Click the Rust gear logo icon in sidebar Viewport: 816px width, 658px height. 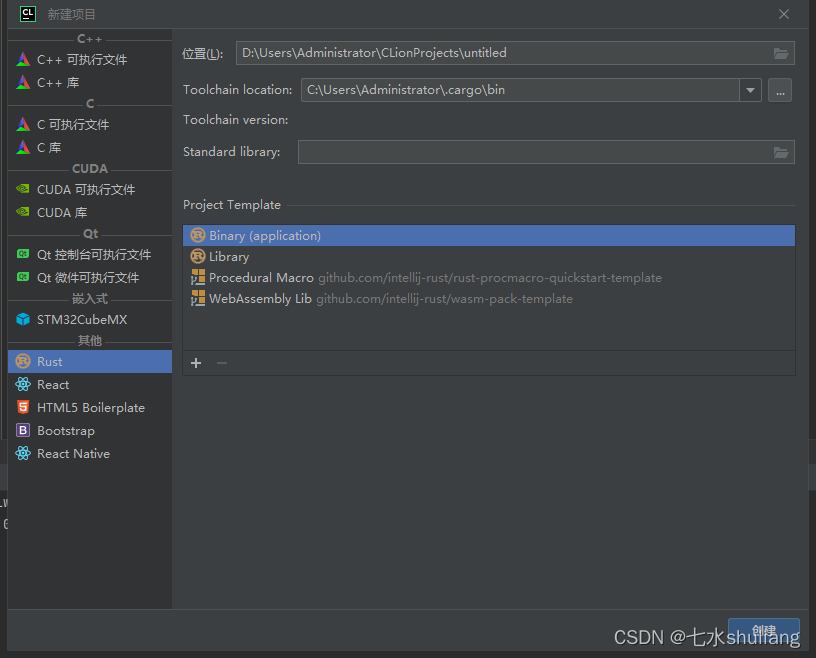pos(23,361)
